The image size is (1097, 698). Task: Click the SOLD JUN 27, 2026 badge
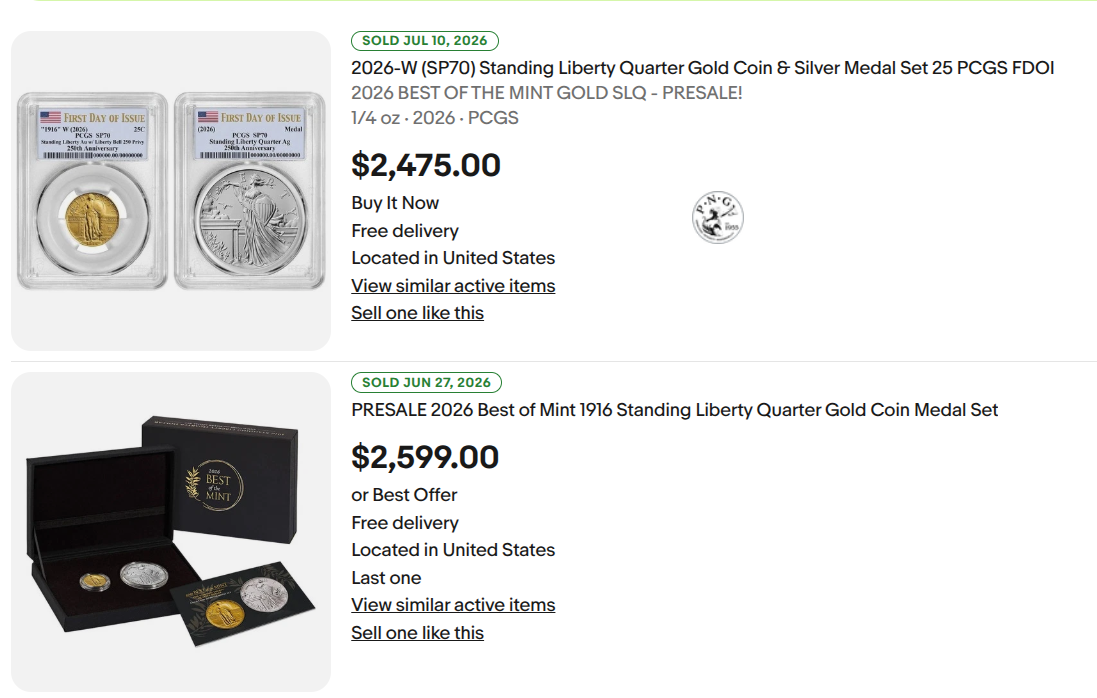point(426,383)
